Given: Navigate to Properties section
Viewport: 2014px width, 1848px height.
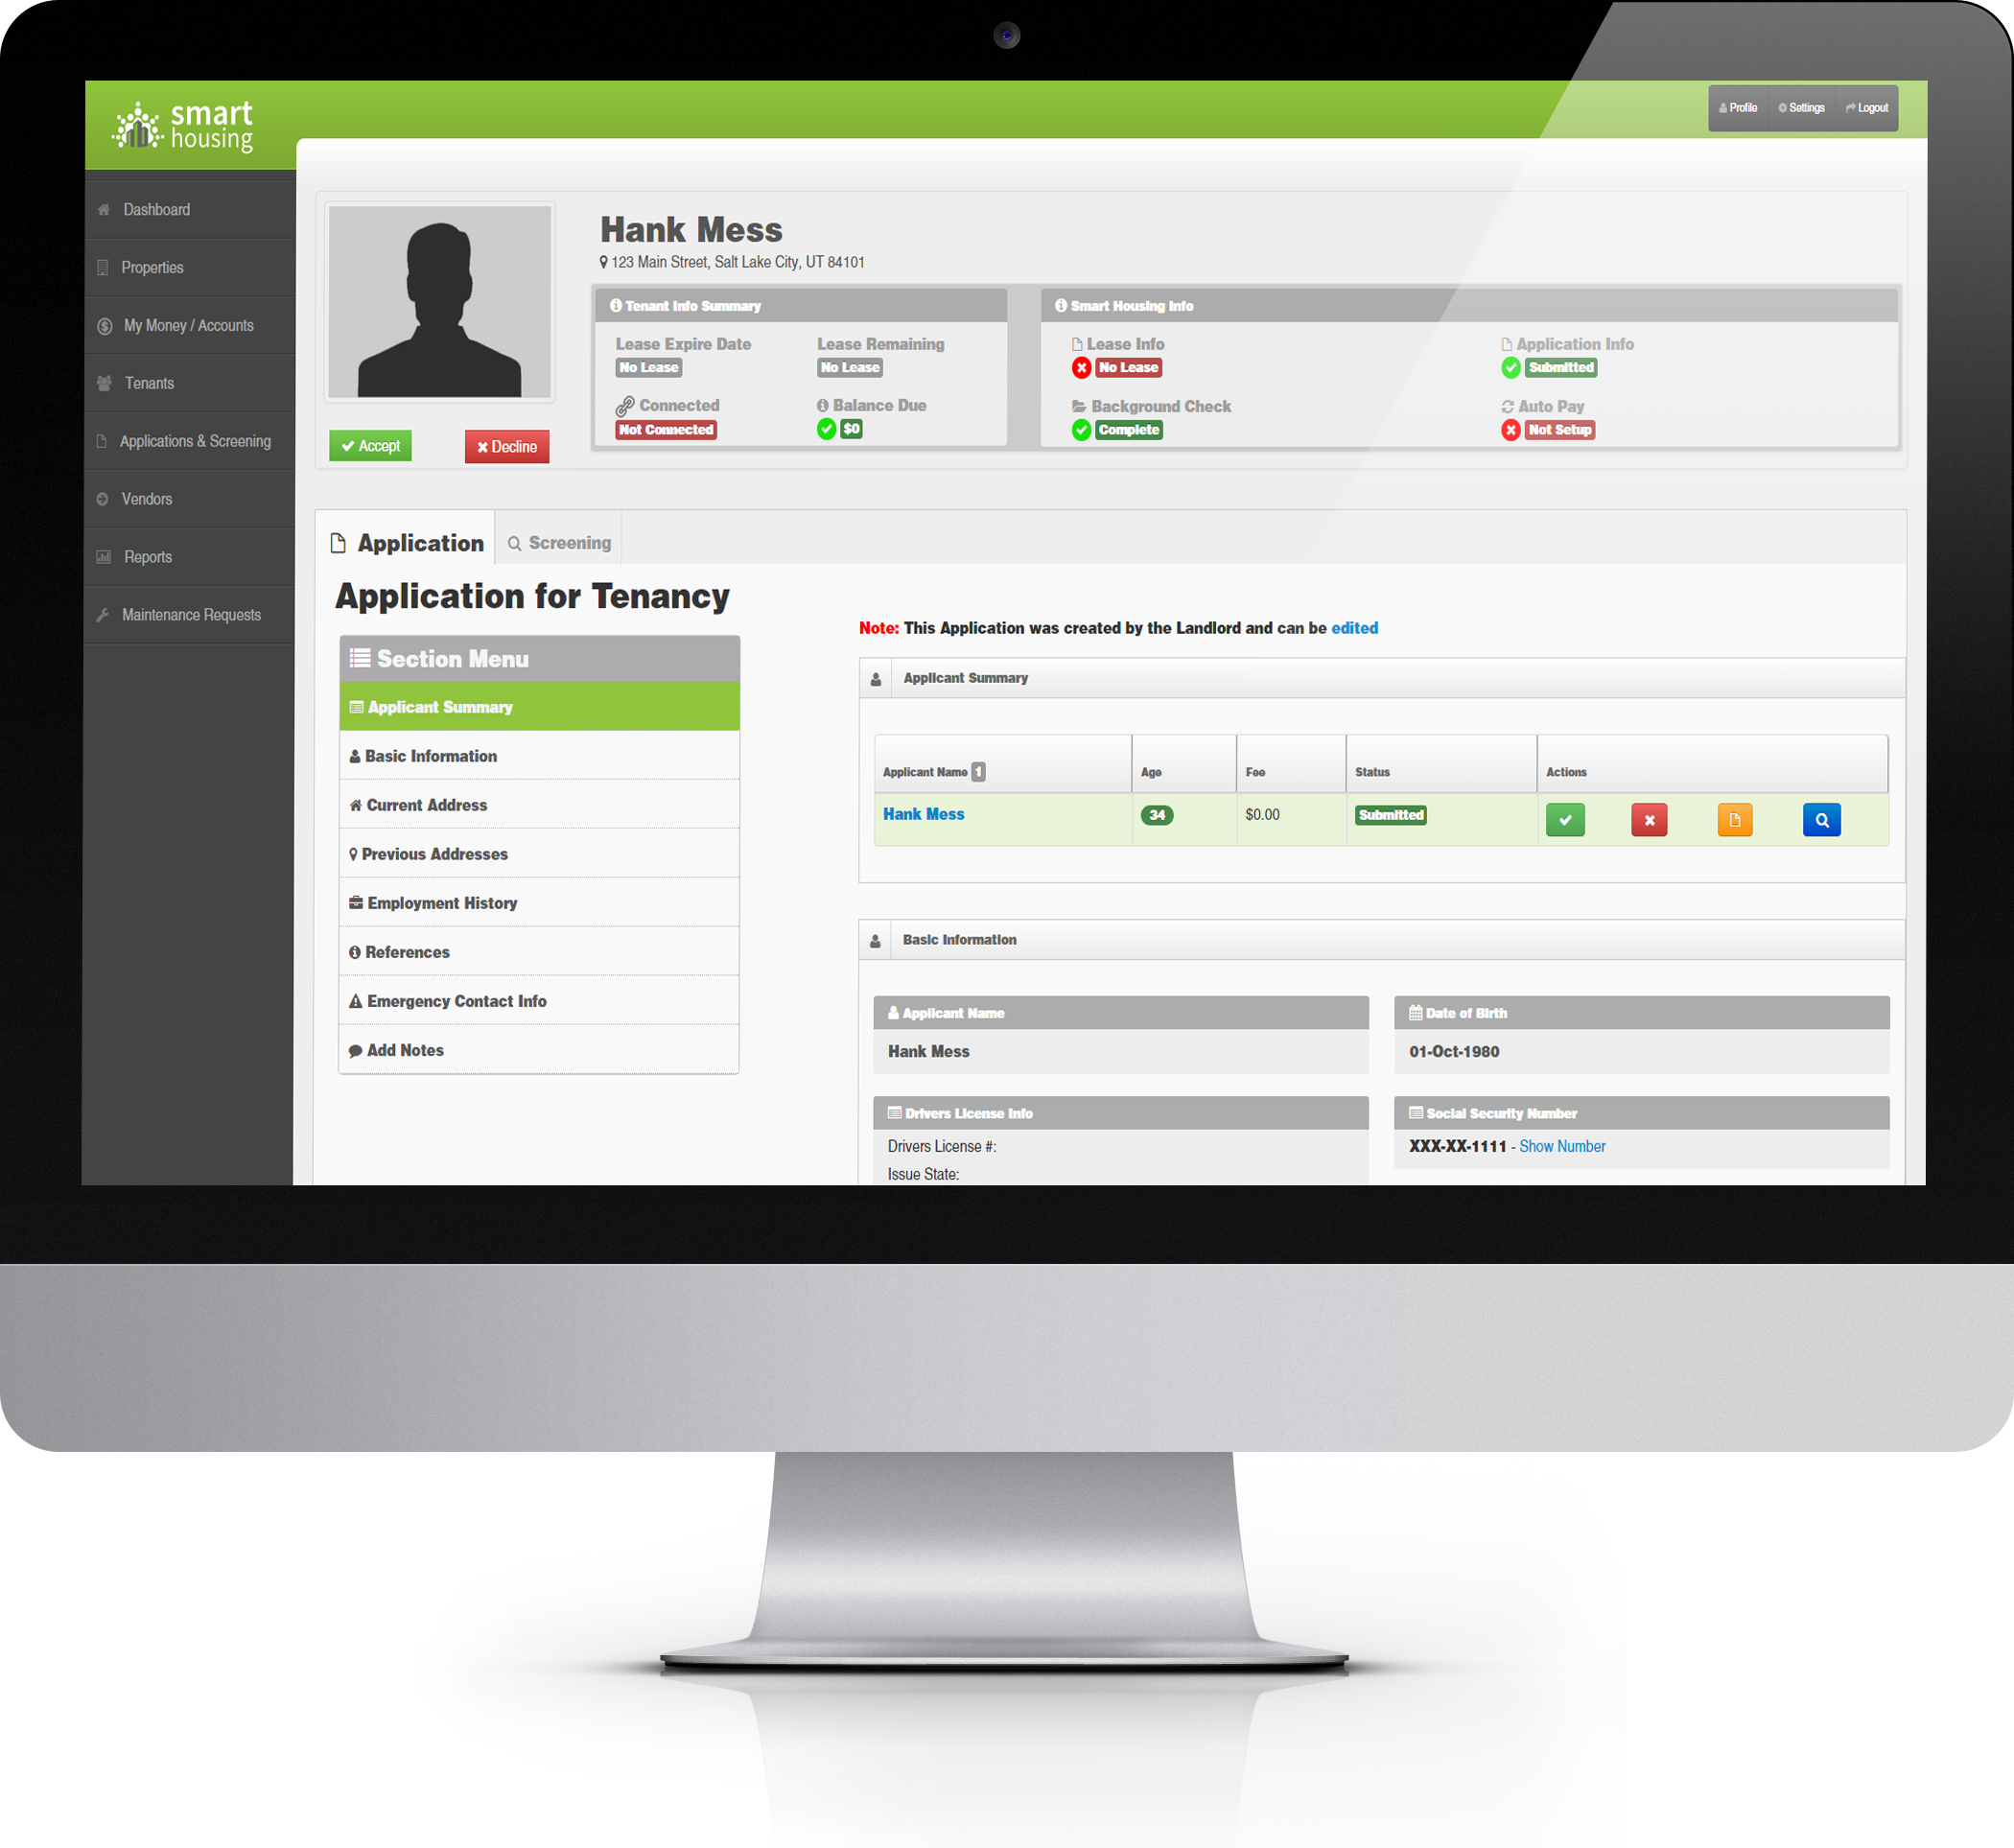Looking at the screenshot, I should coord(156,267).
